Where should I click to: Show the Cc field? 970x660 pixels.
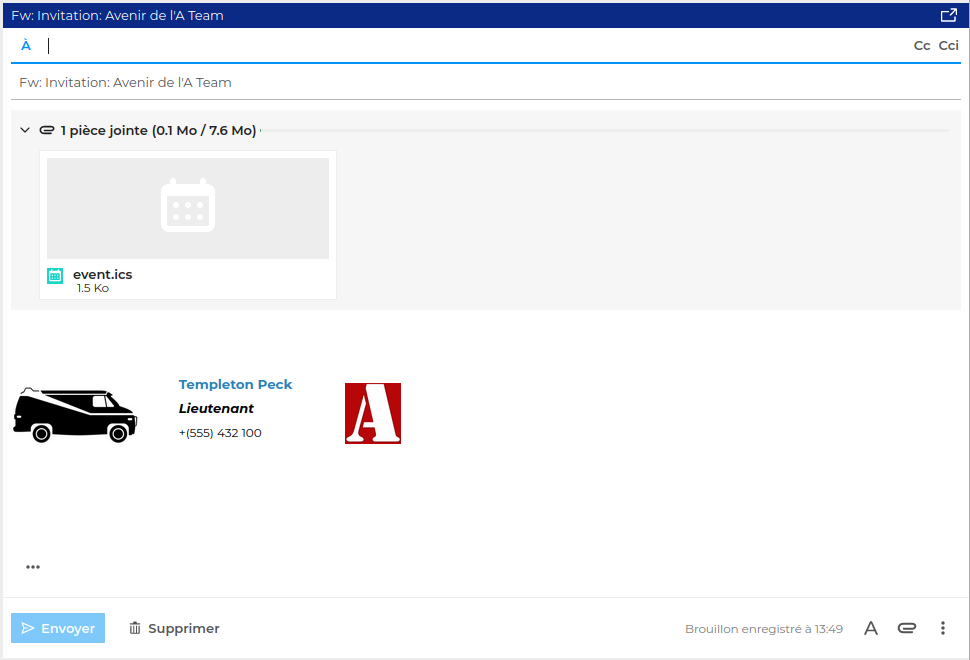(x=921, y=45)
